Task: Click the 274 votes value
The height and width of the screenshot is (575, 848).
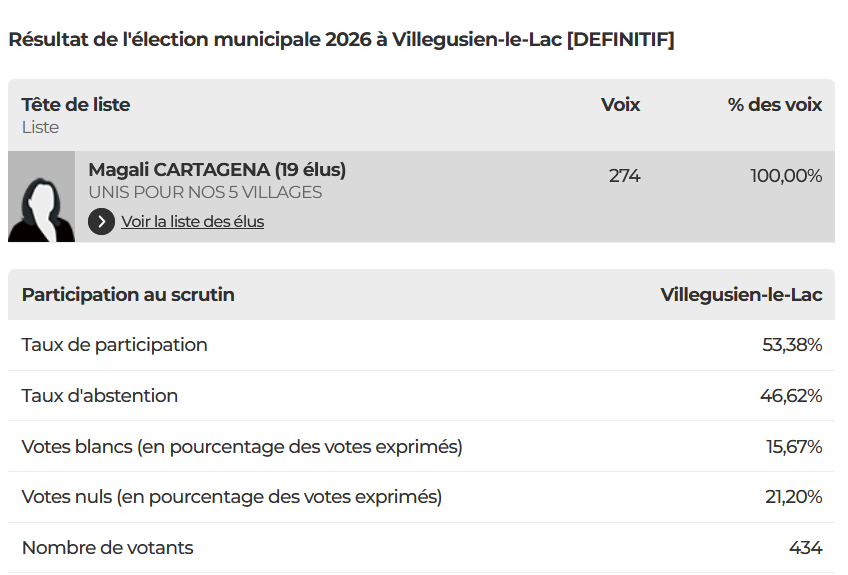Action: click(624, 176)
